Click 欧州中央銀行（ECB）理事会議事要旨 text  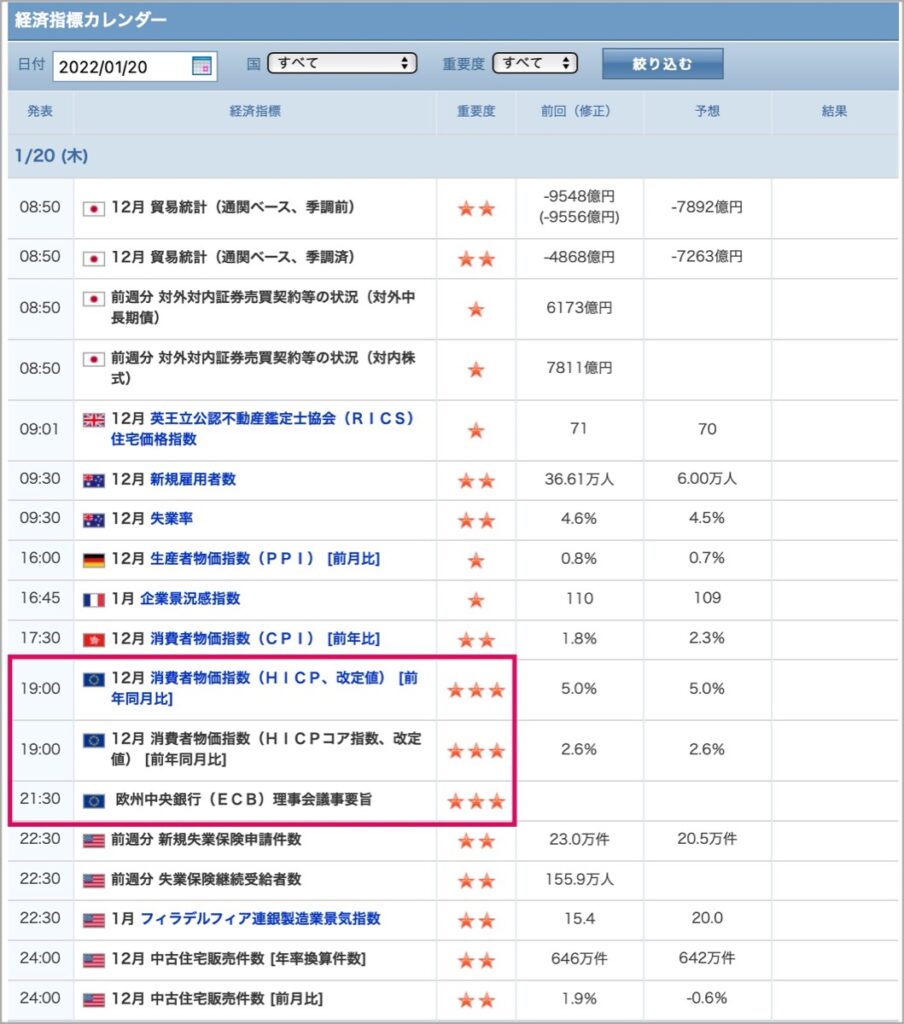tap(244, 799)
